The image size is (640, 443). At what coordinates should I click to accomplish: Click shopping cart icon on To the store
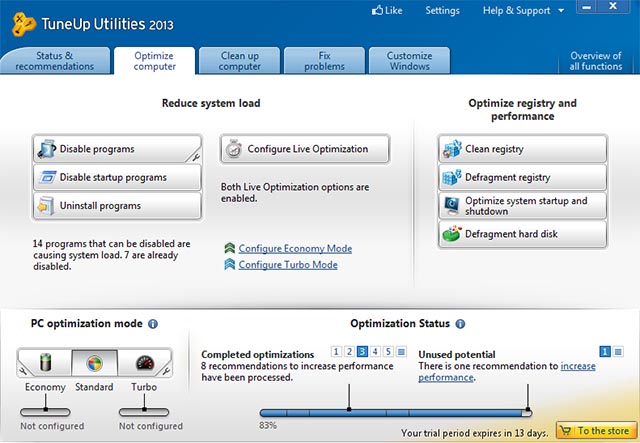tap(566, 430)
